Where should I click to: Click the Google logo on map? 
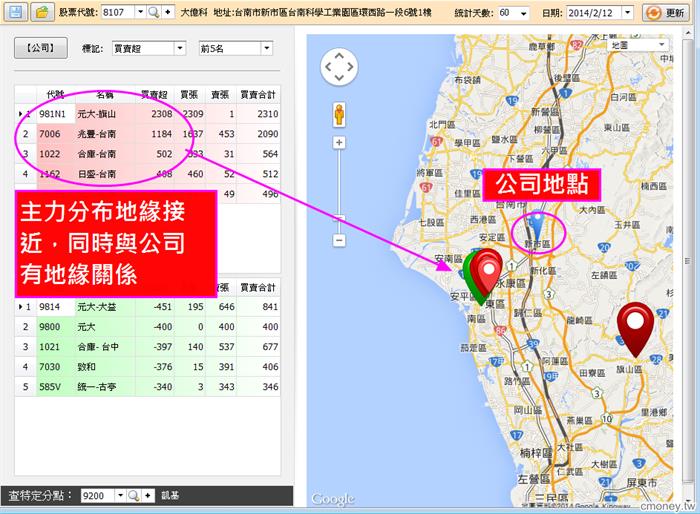point(333,498)
